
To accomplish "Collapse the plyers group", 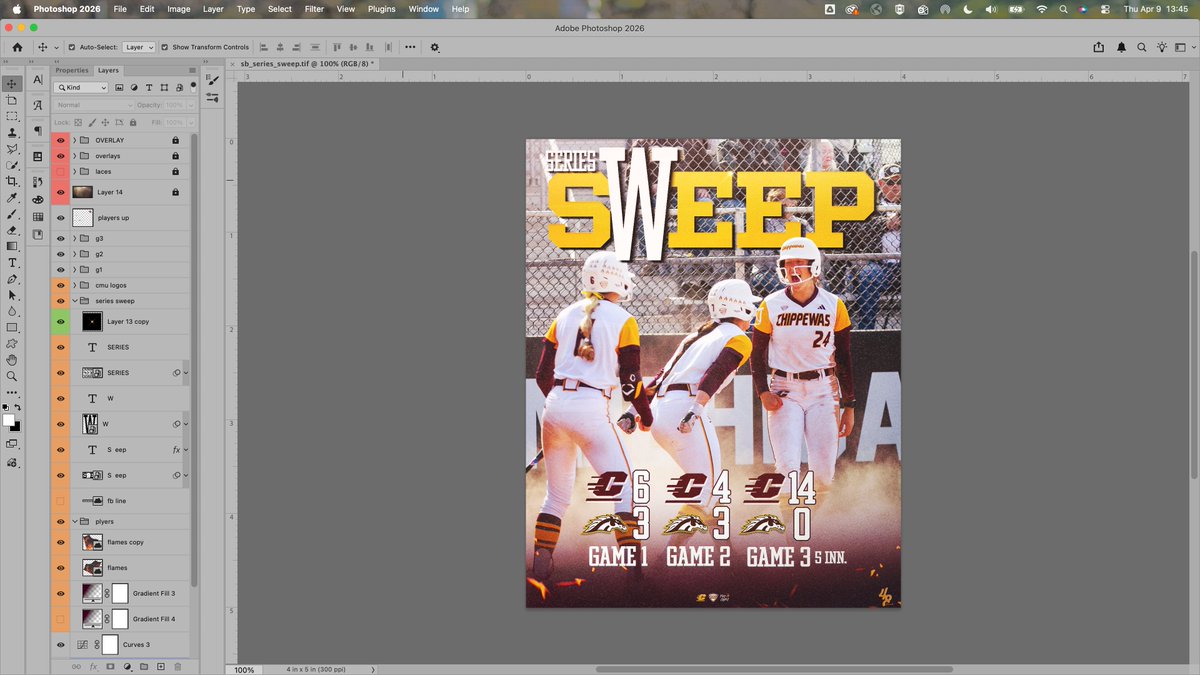I will [x=75, y=522].
